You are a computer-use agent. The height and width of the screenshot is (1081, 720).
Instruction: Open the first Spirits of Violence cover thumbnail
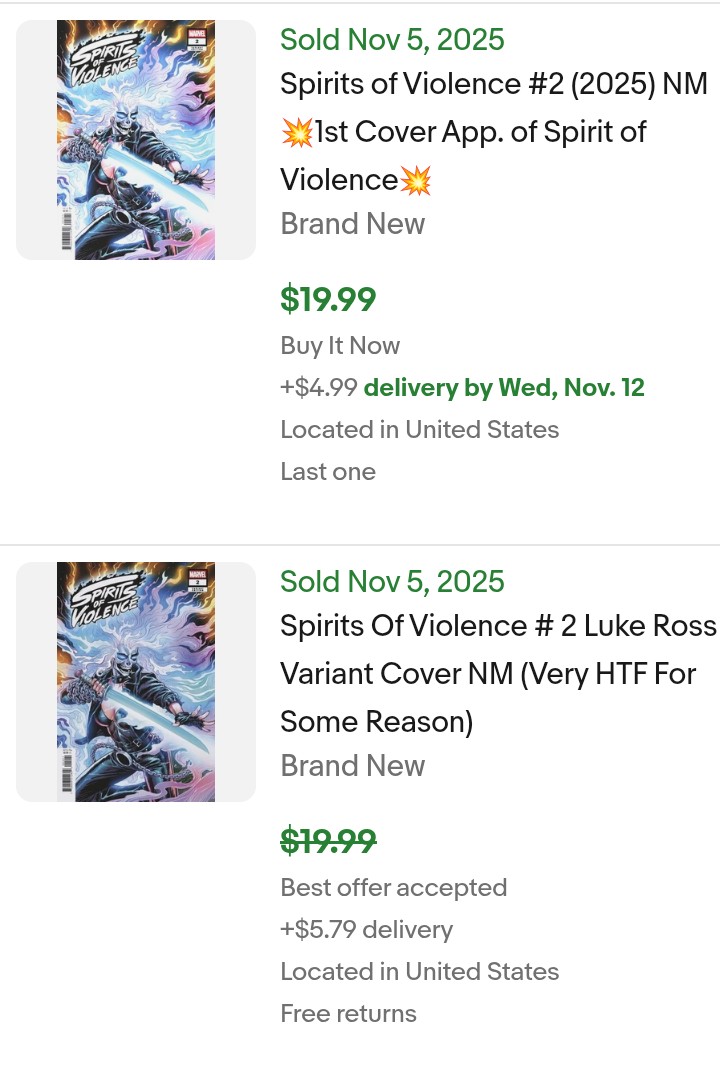[136, 140]
